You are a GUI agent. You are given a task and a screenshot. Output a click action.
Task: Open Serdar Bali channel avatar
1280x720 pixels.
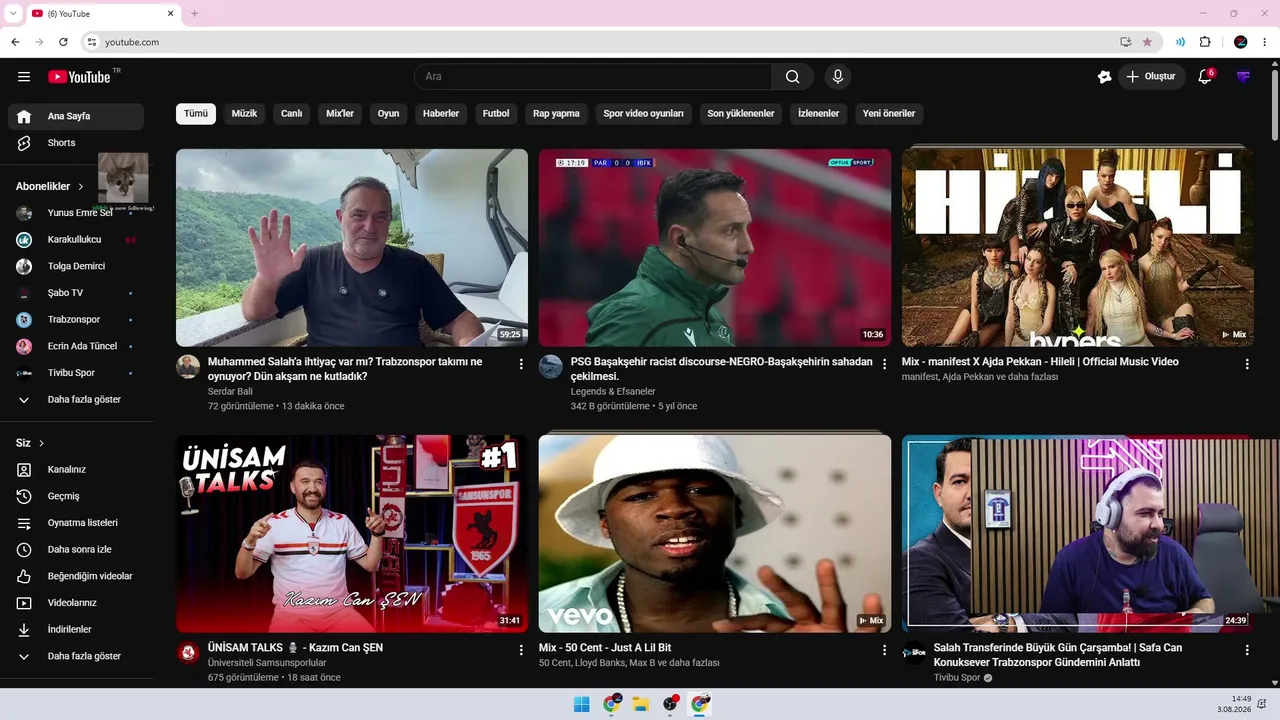(188, 367)
